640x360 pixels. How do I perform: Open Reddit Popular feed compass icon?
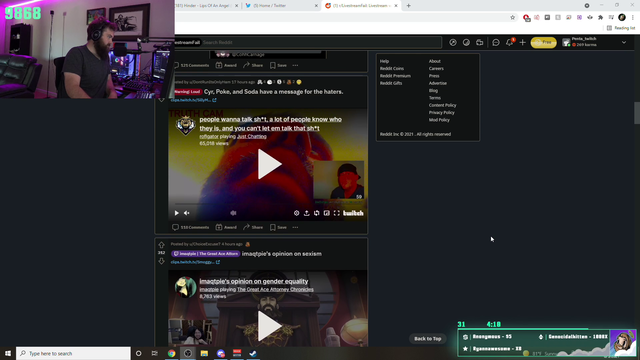453,42
